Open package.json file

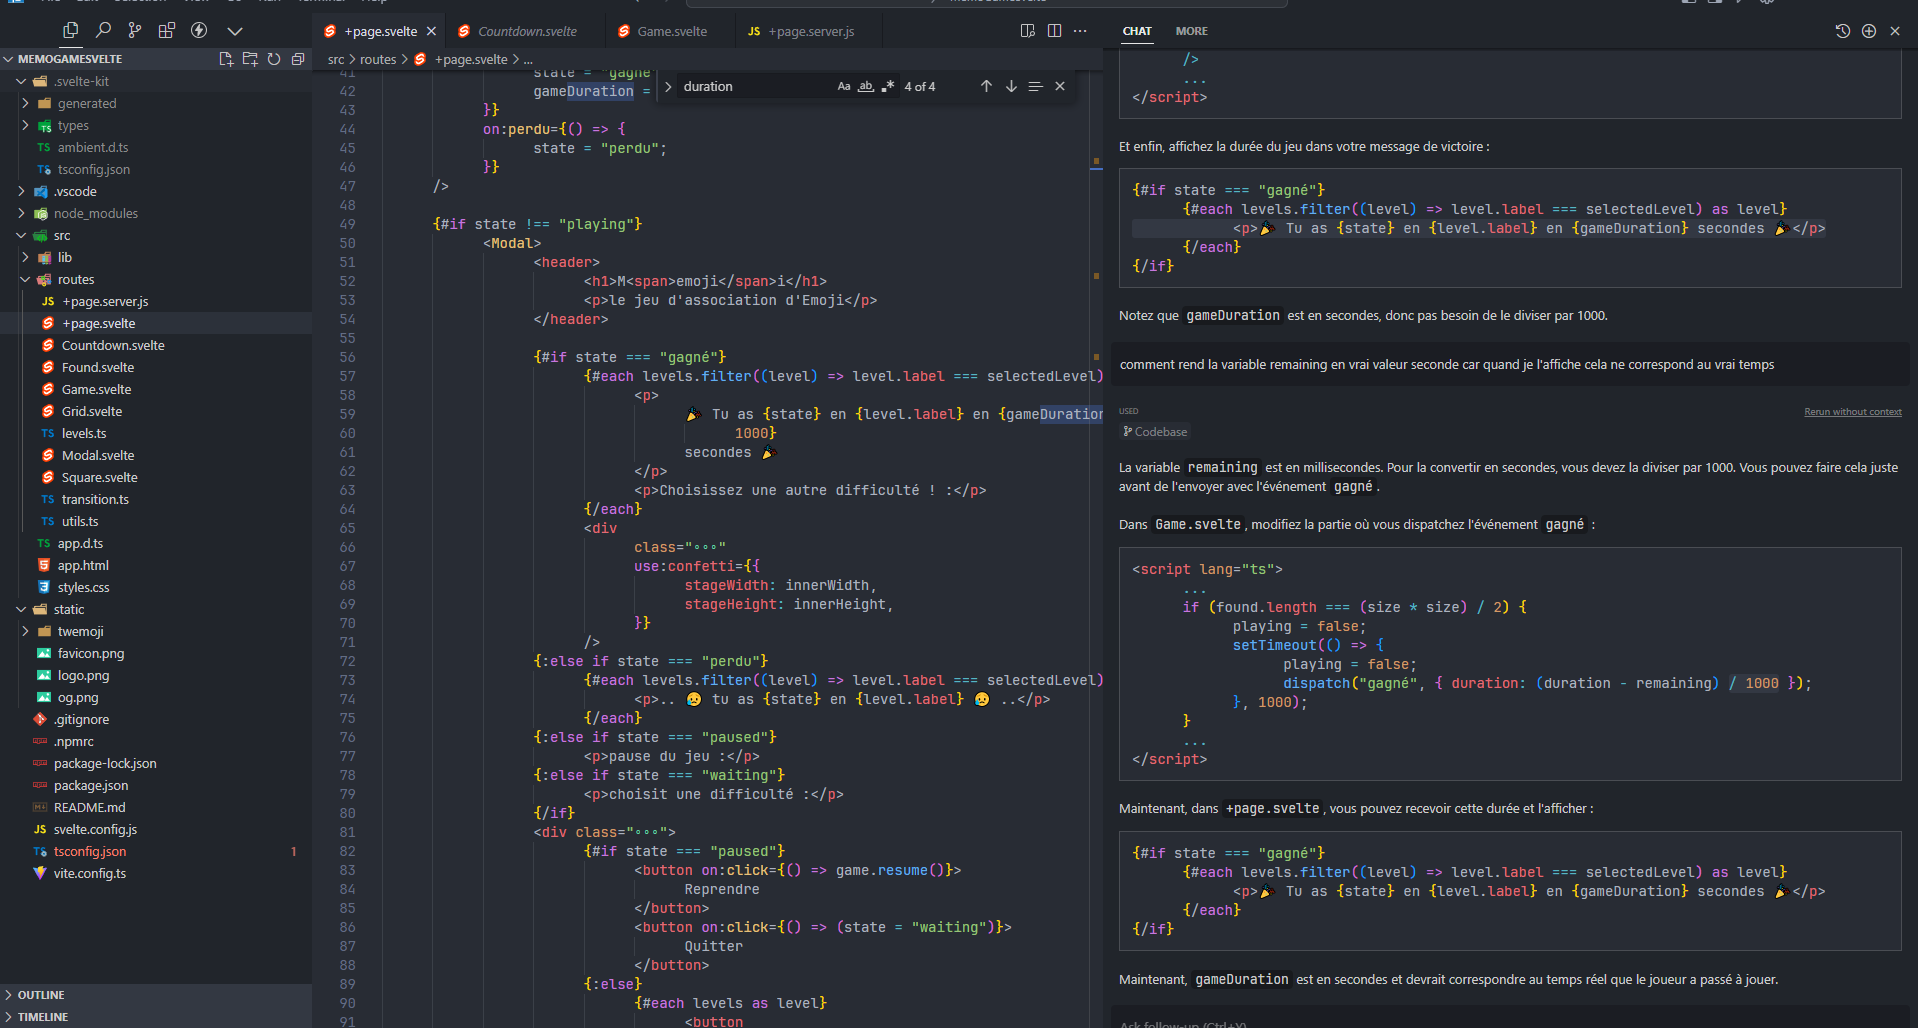[x=156, y=785]
